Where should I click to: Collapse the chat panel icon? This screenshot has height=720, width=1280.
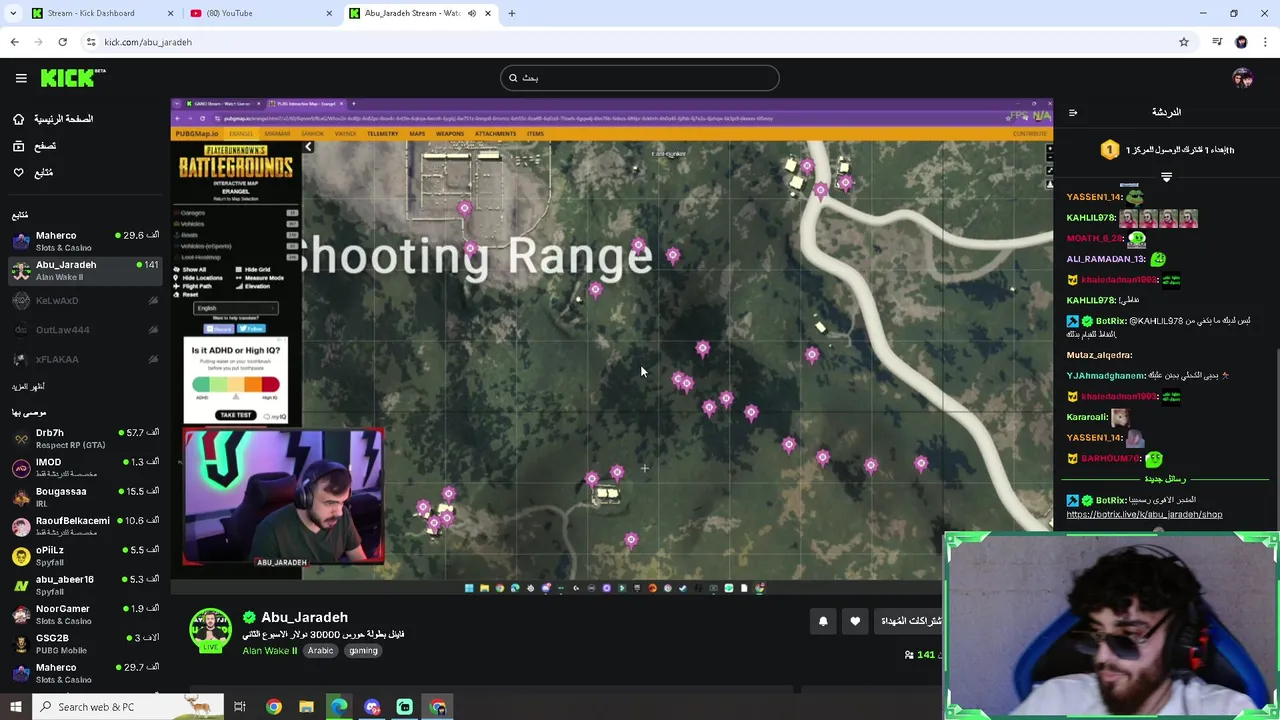(1073, 113)
